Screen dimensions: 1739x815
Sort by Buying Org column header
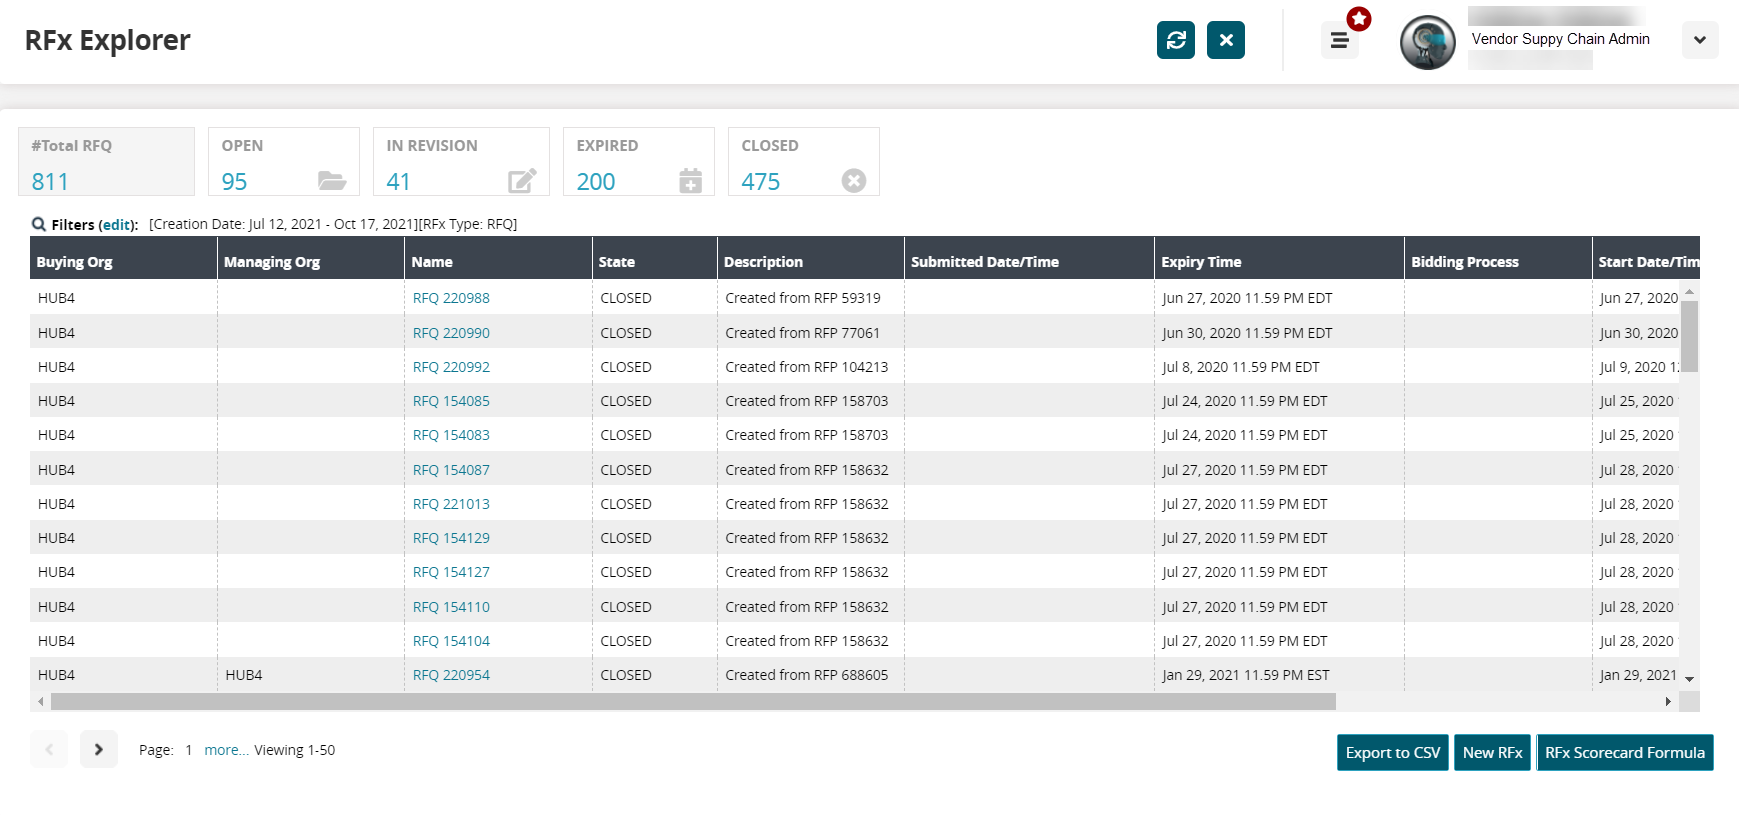(75, 262)
